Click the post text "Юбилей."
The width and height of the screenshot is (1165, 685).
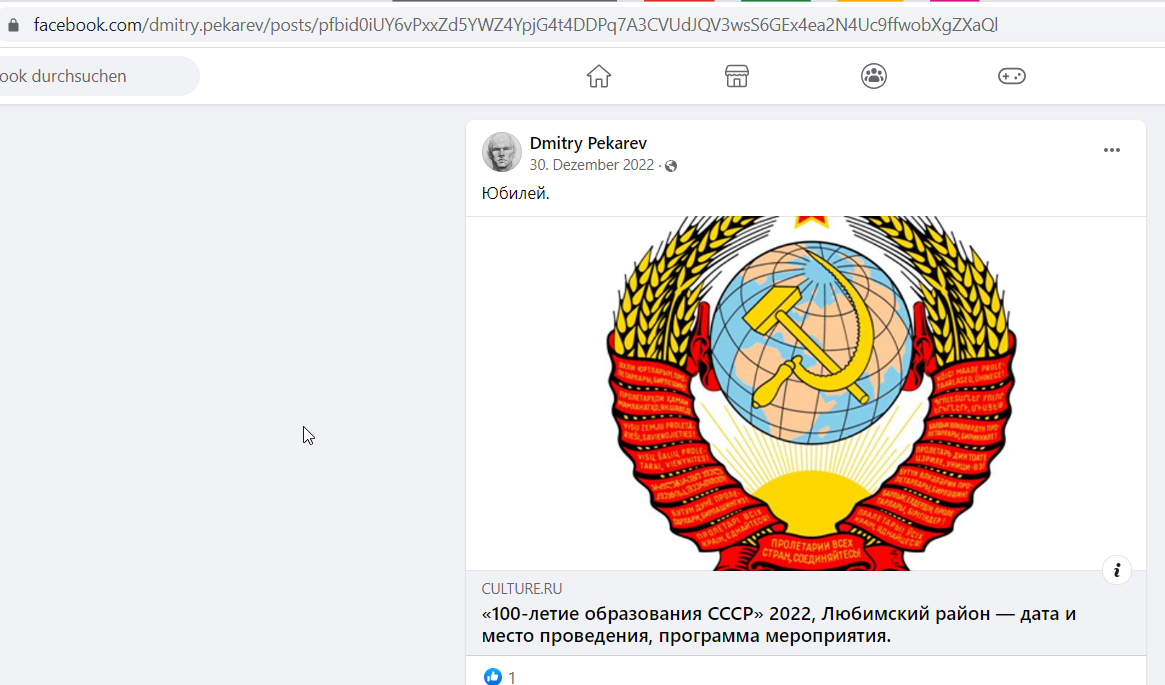pyautogui.click(x=516, y=193)
